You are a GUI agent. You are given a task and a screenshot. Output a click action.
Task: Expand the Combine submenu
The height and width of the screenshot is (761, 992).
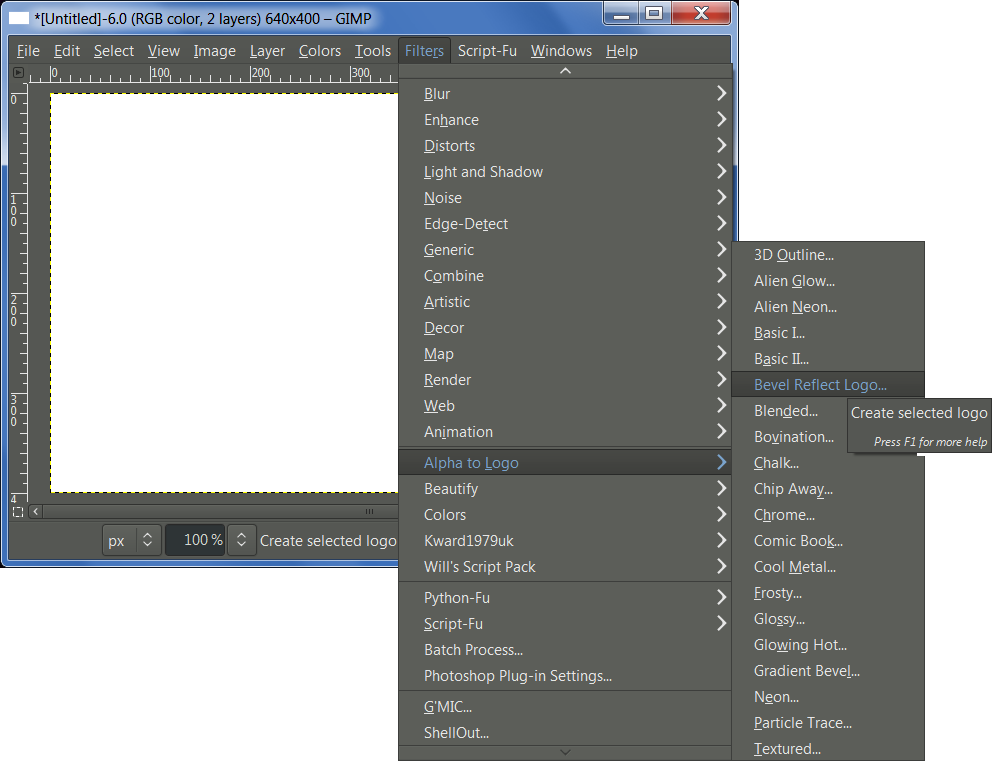[x=565, y=275]
